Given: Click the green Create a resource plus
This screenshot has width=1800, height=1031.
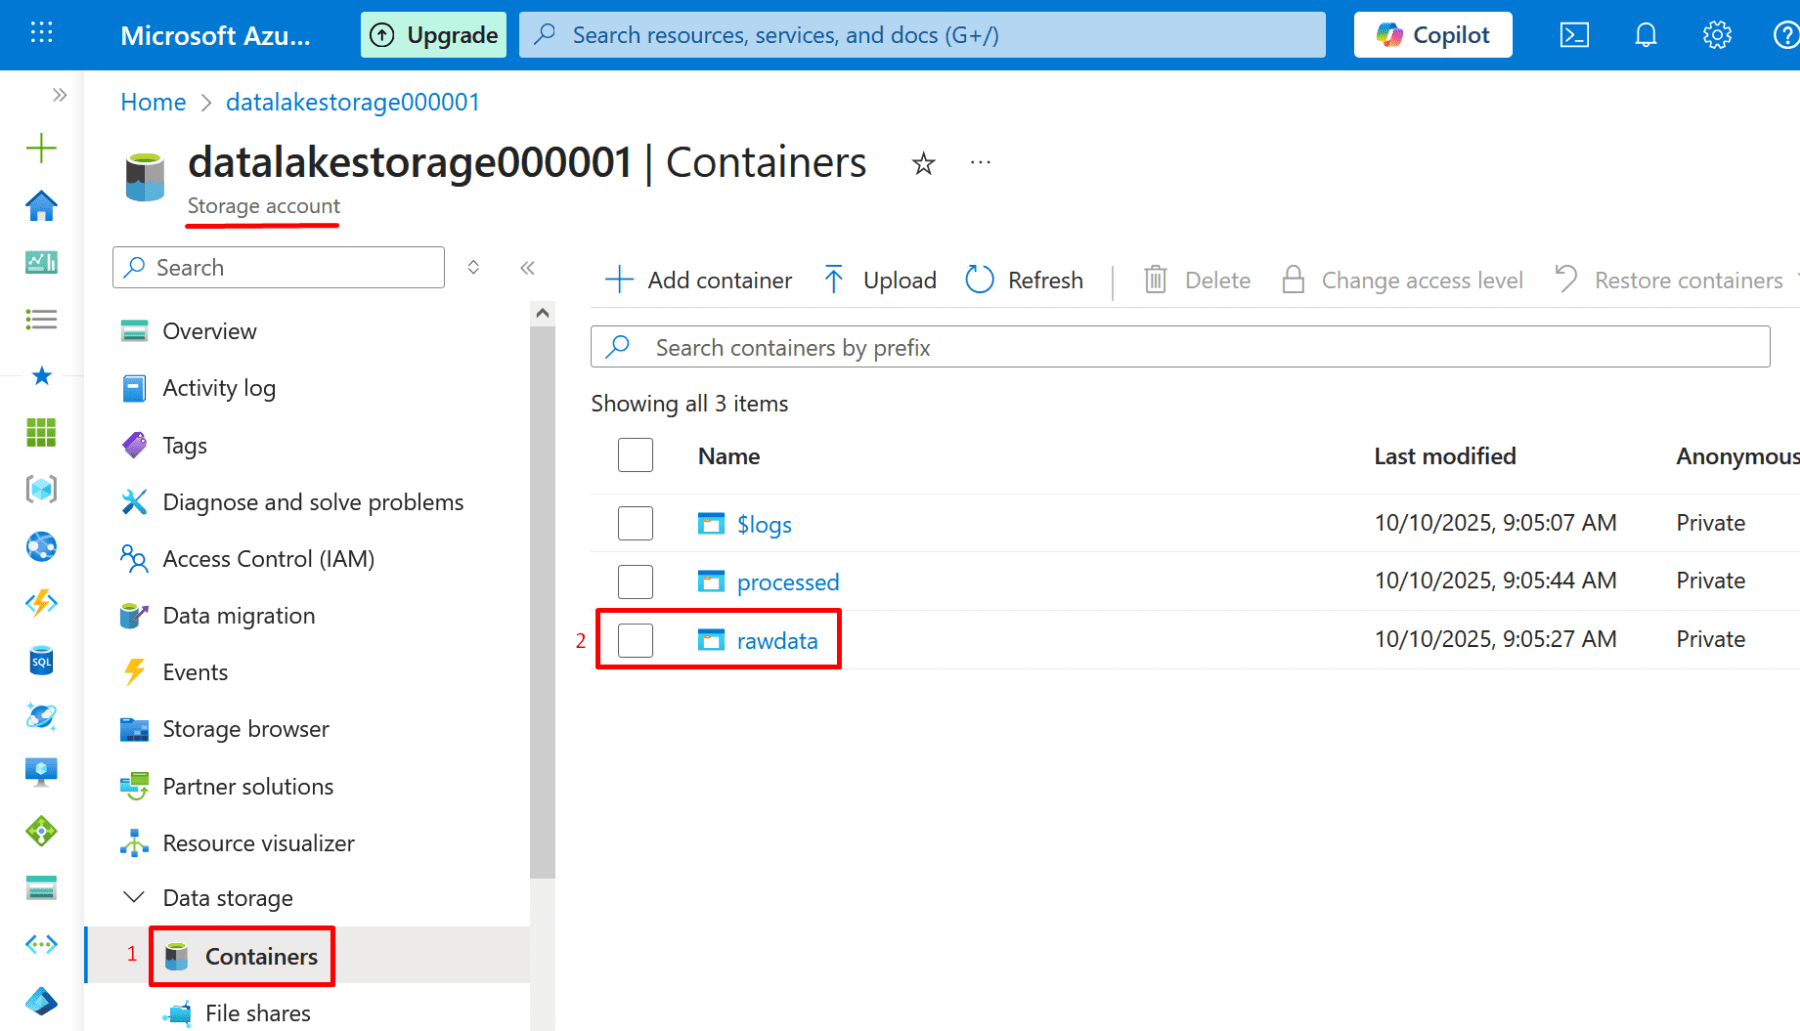Looking at the screenshot, I should pos(41,148).
